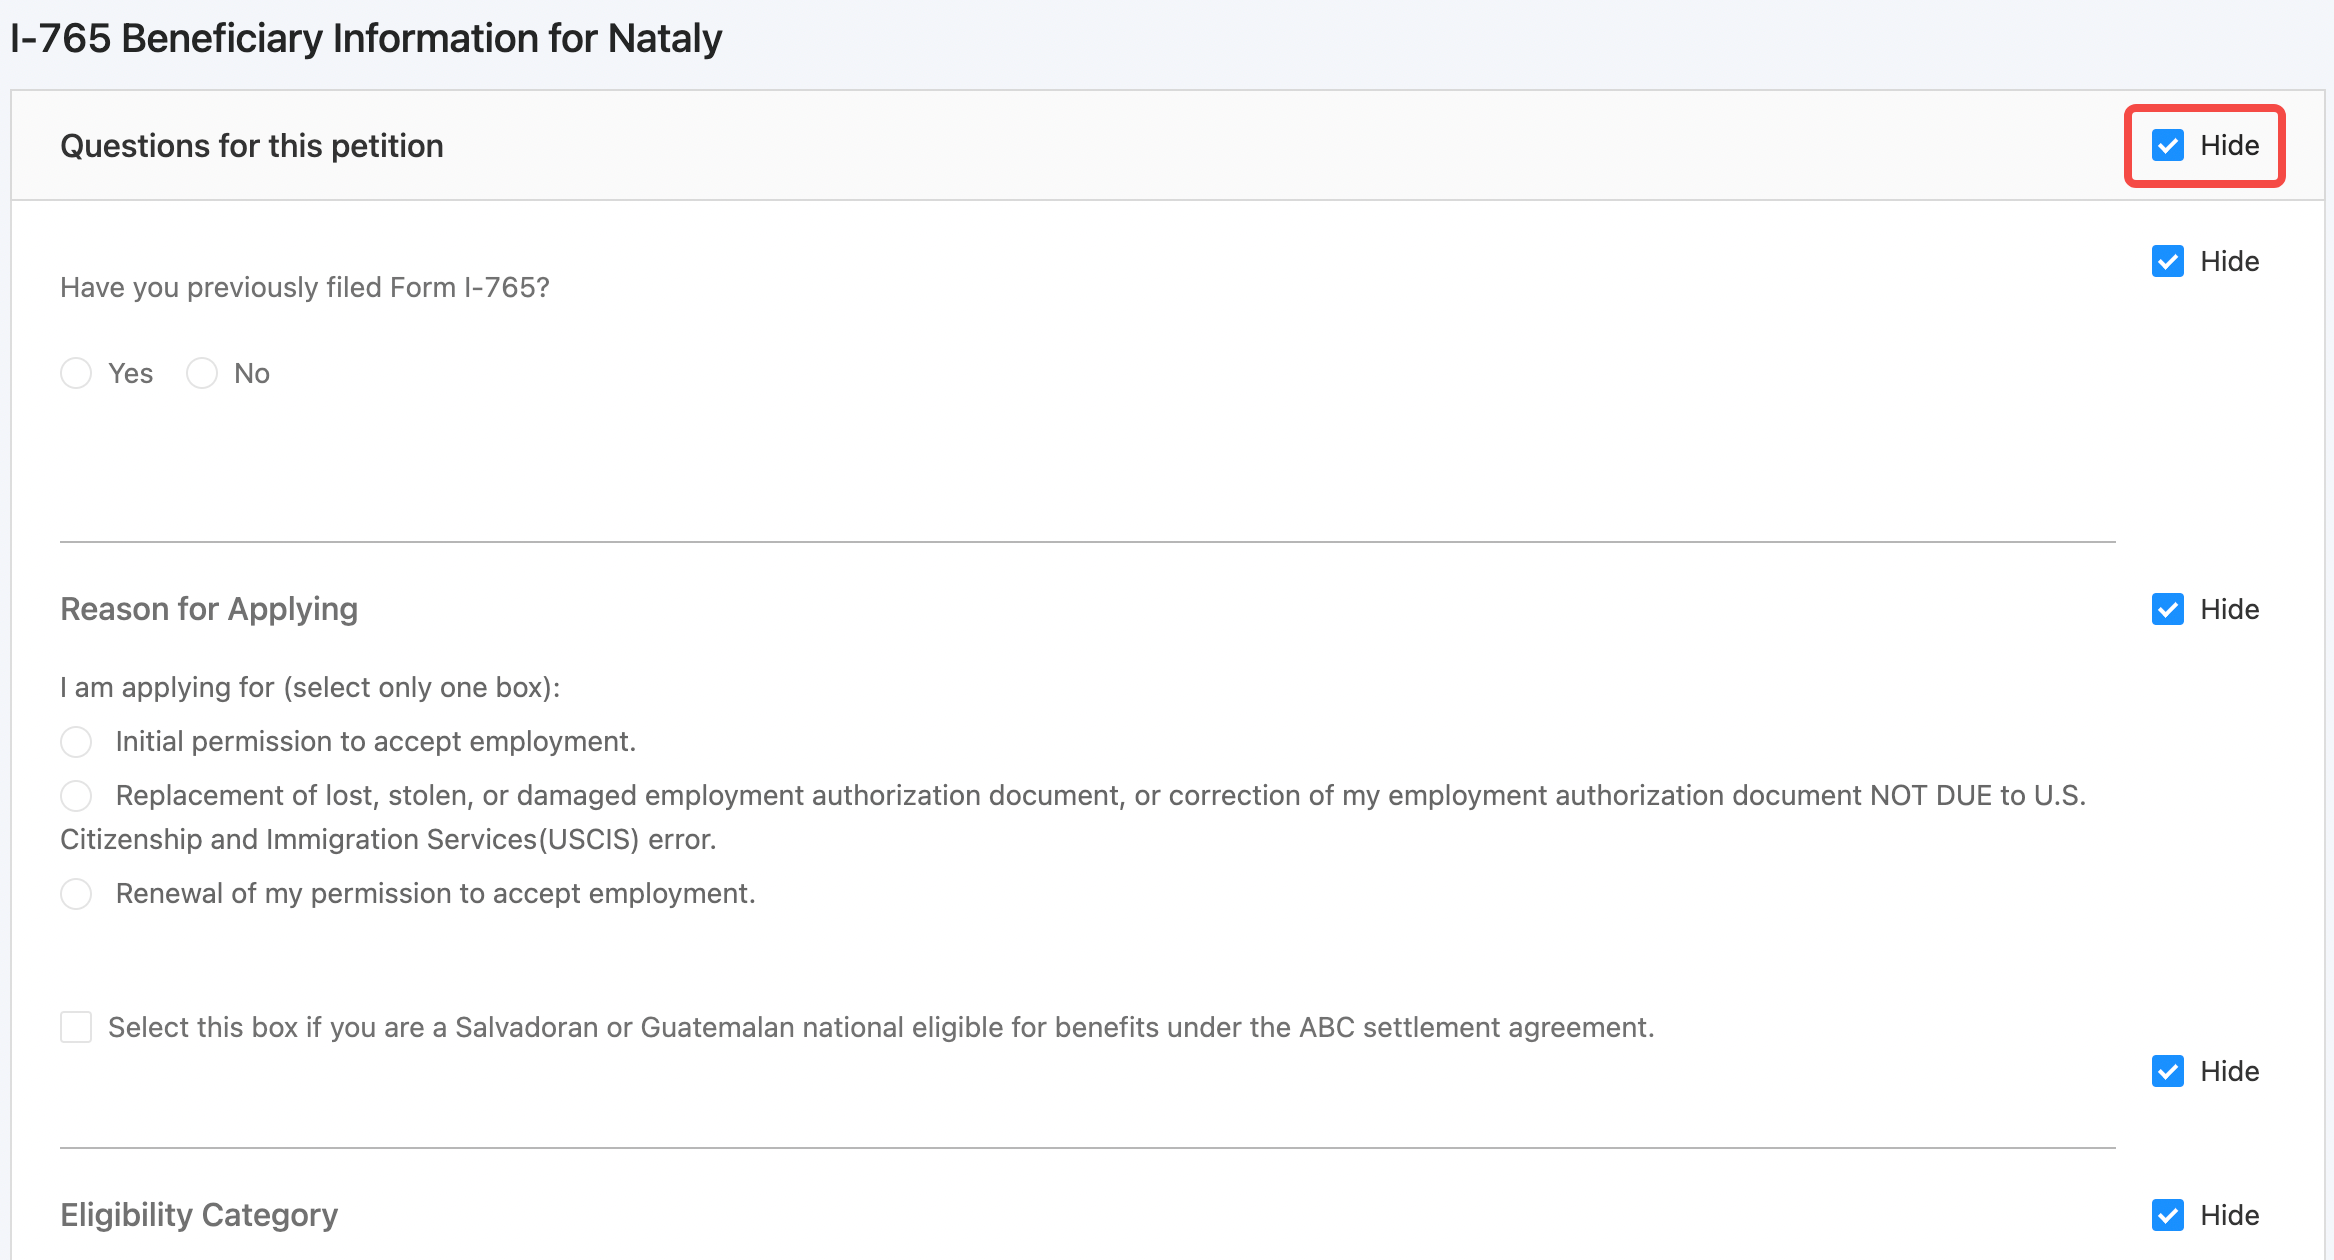Click the 'Reason for Applying' section title
Screen dimensions: 2334x1260
(209, 609)
